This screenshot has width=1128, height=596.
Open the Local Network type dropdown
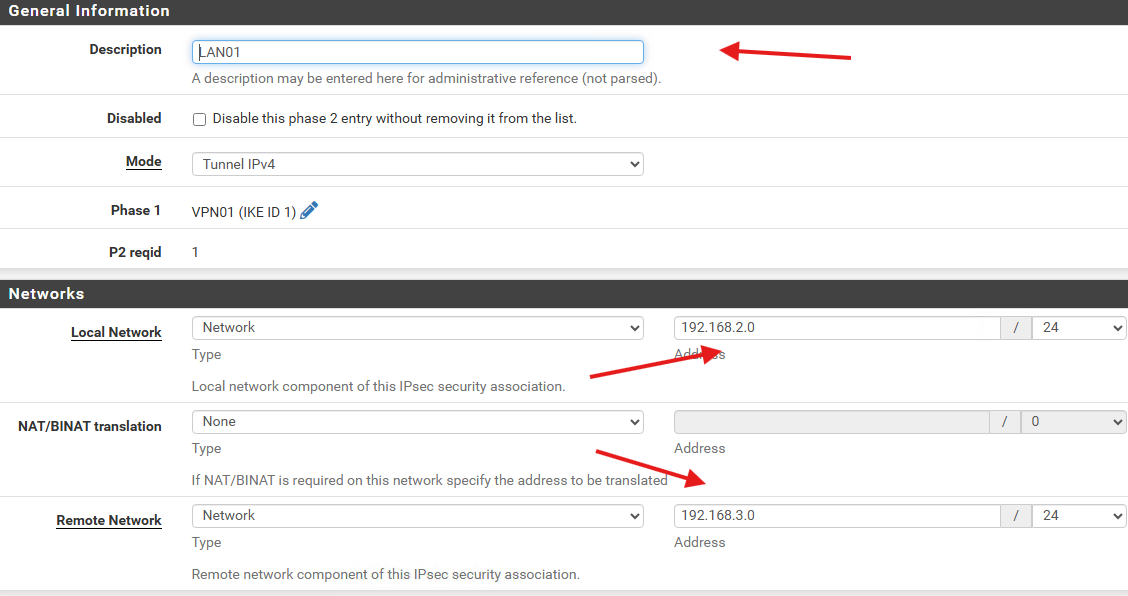417,328
